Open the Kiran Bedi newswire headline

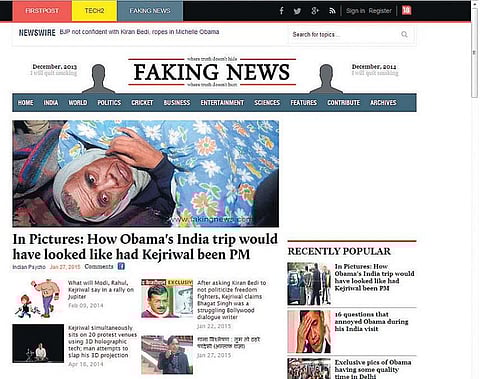(x=139, y=32)
